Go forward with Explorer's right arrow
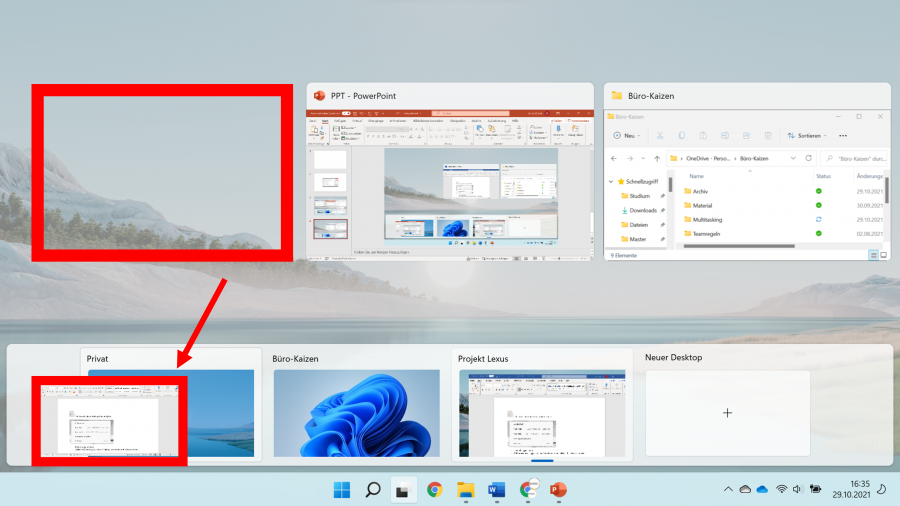This screenshot has height=506, width=900. tap(630, 158)
